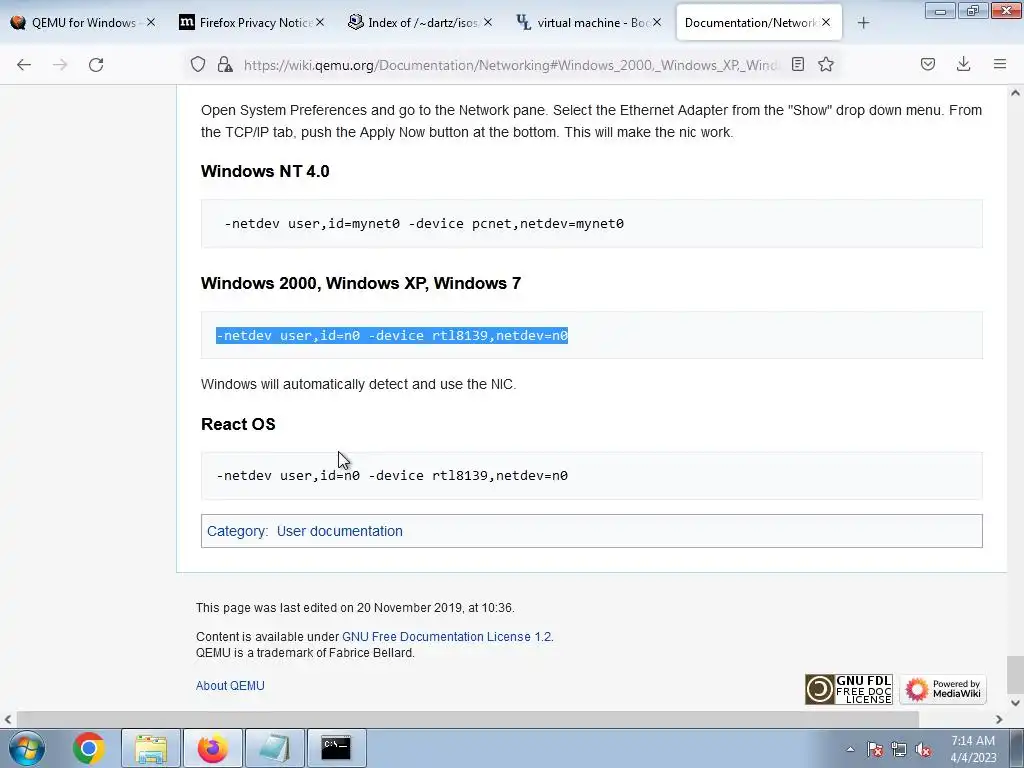Click the React OS heading
The height and width of the screenshot is (768, 1024).
tap(238, 424)
